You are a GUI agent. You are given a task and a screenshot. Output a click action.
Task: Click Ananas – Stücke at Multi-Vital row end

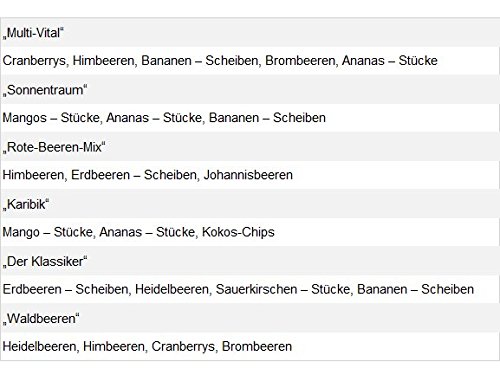tap(390, 61)
